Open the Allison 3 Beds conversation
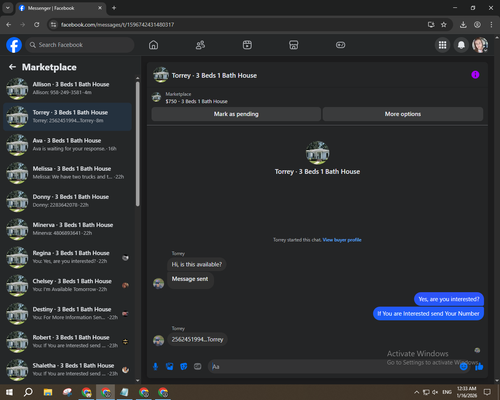This screenshot has width=500, height=400. [67, 89]
